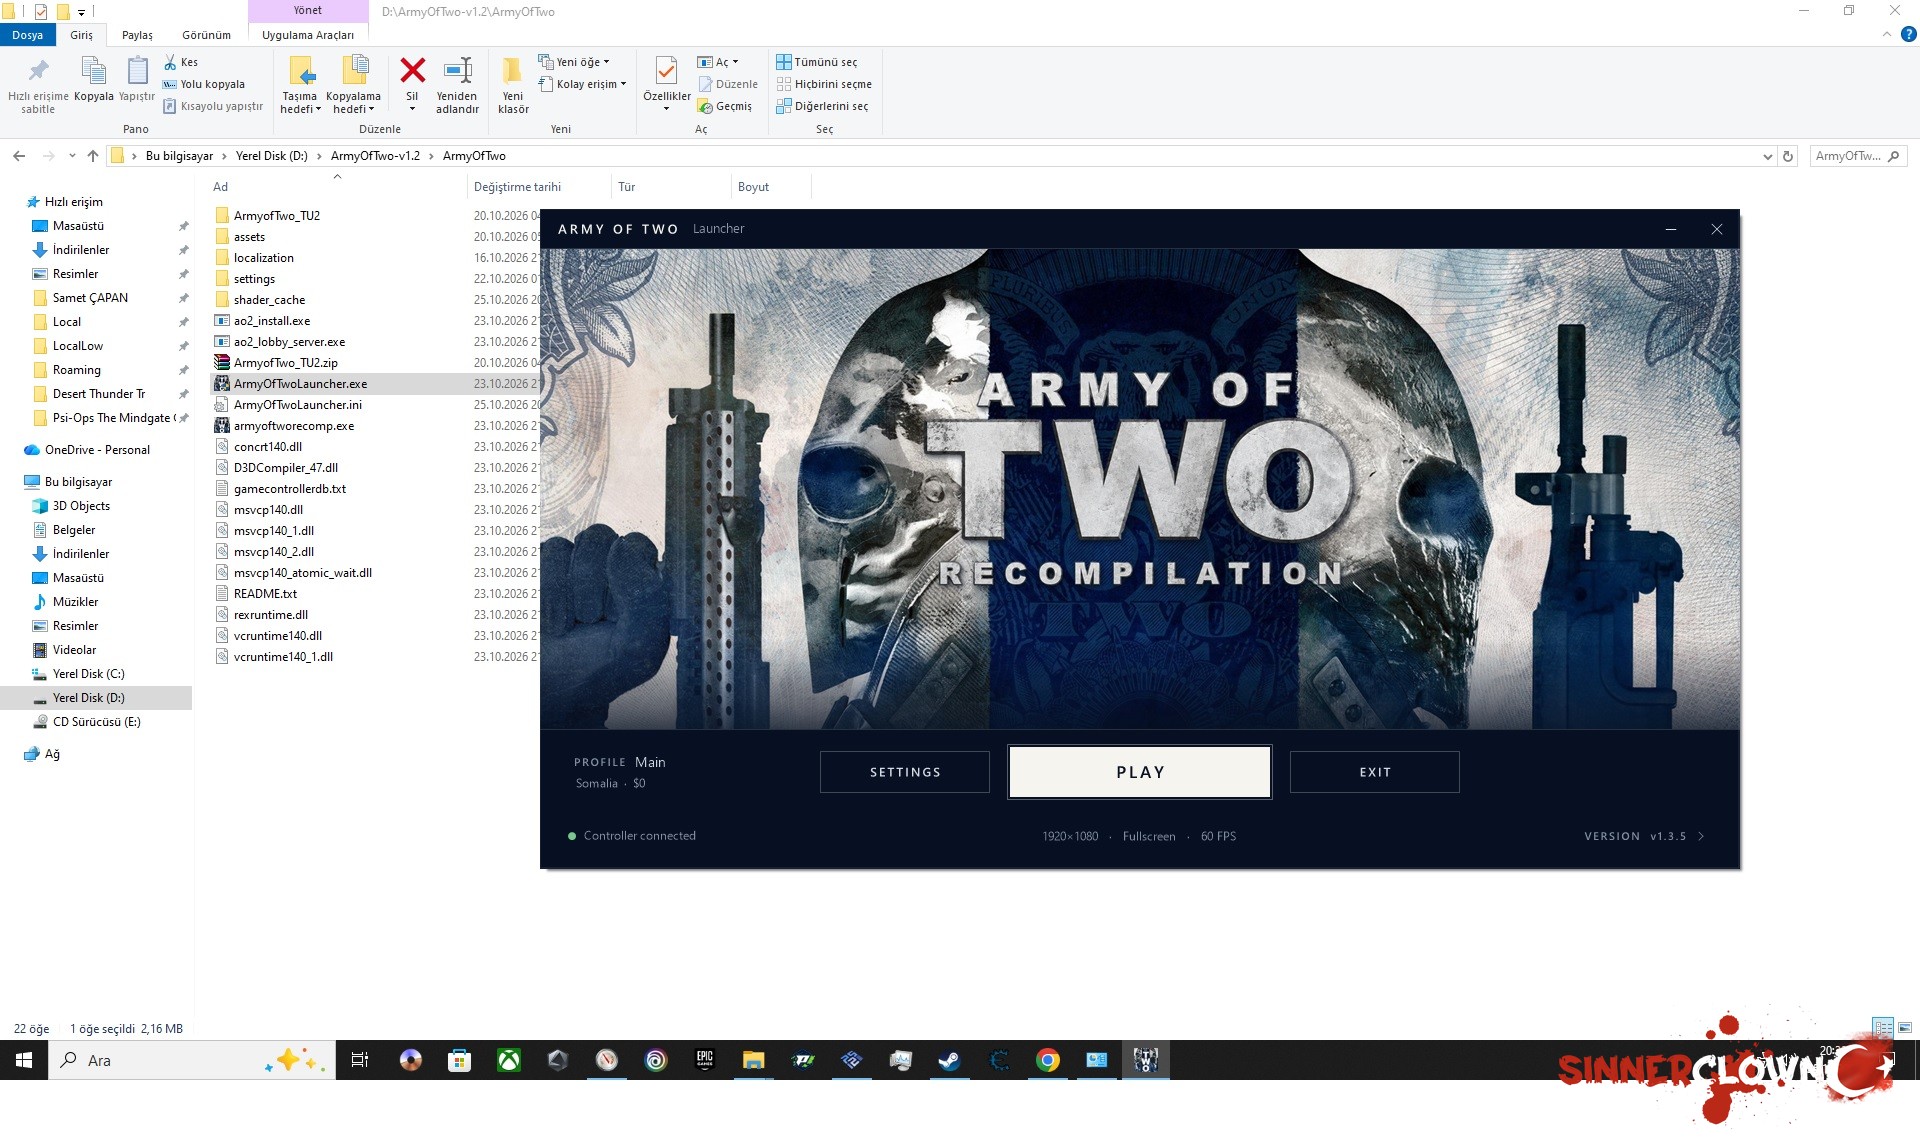
Task: Pin to Hızlı erişime sabitle icon
Action: pos(38,72)
